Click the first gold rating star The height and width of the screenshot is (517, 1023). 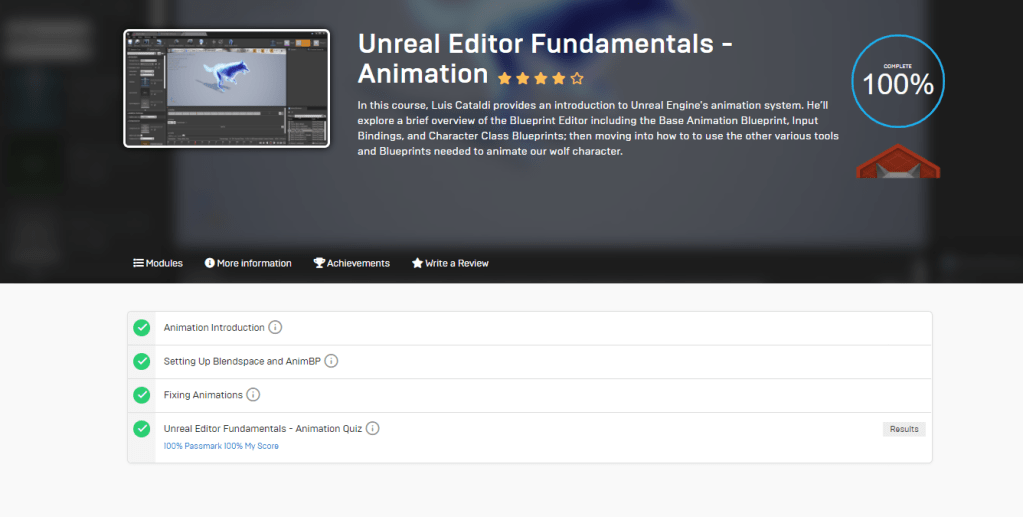[x=504, y=78]
